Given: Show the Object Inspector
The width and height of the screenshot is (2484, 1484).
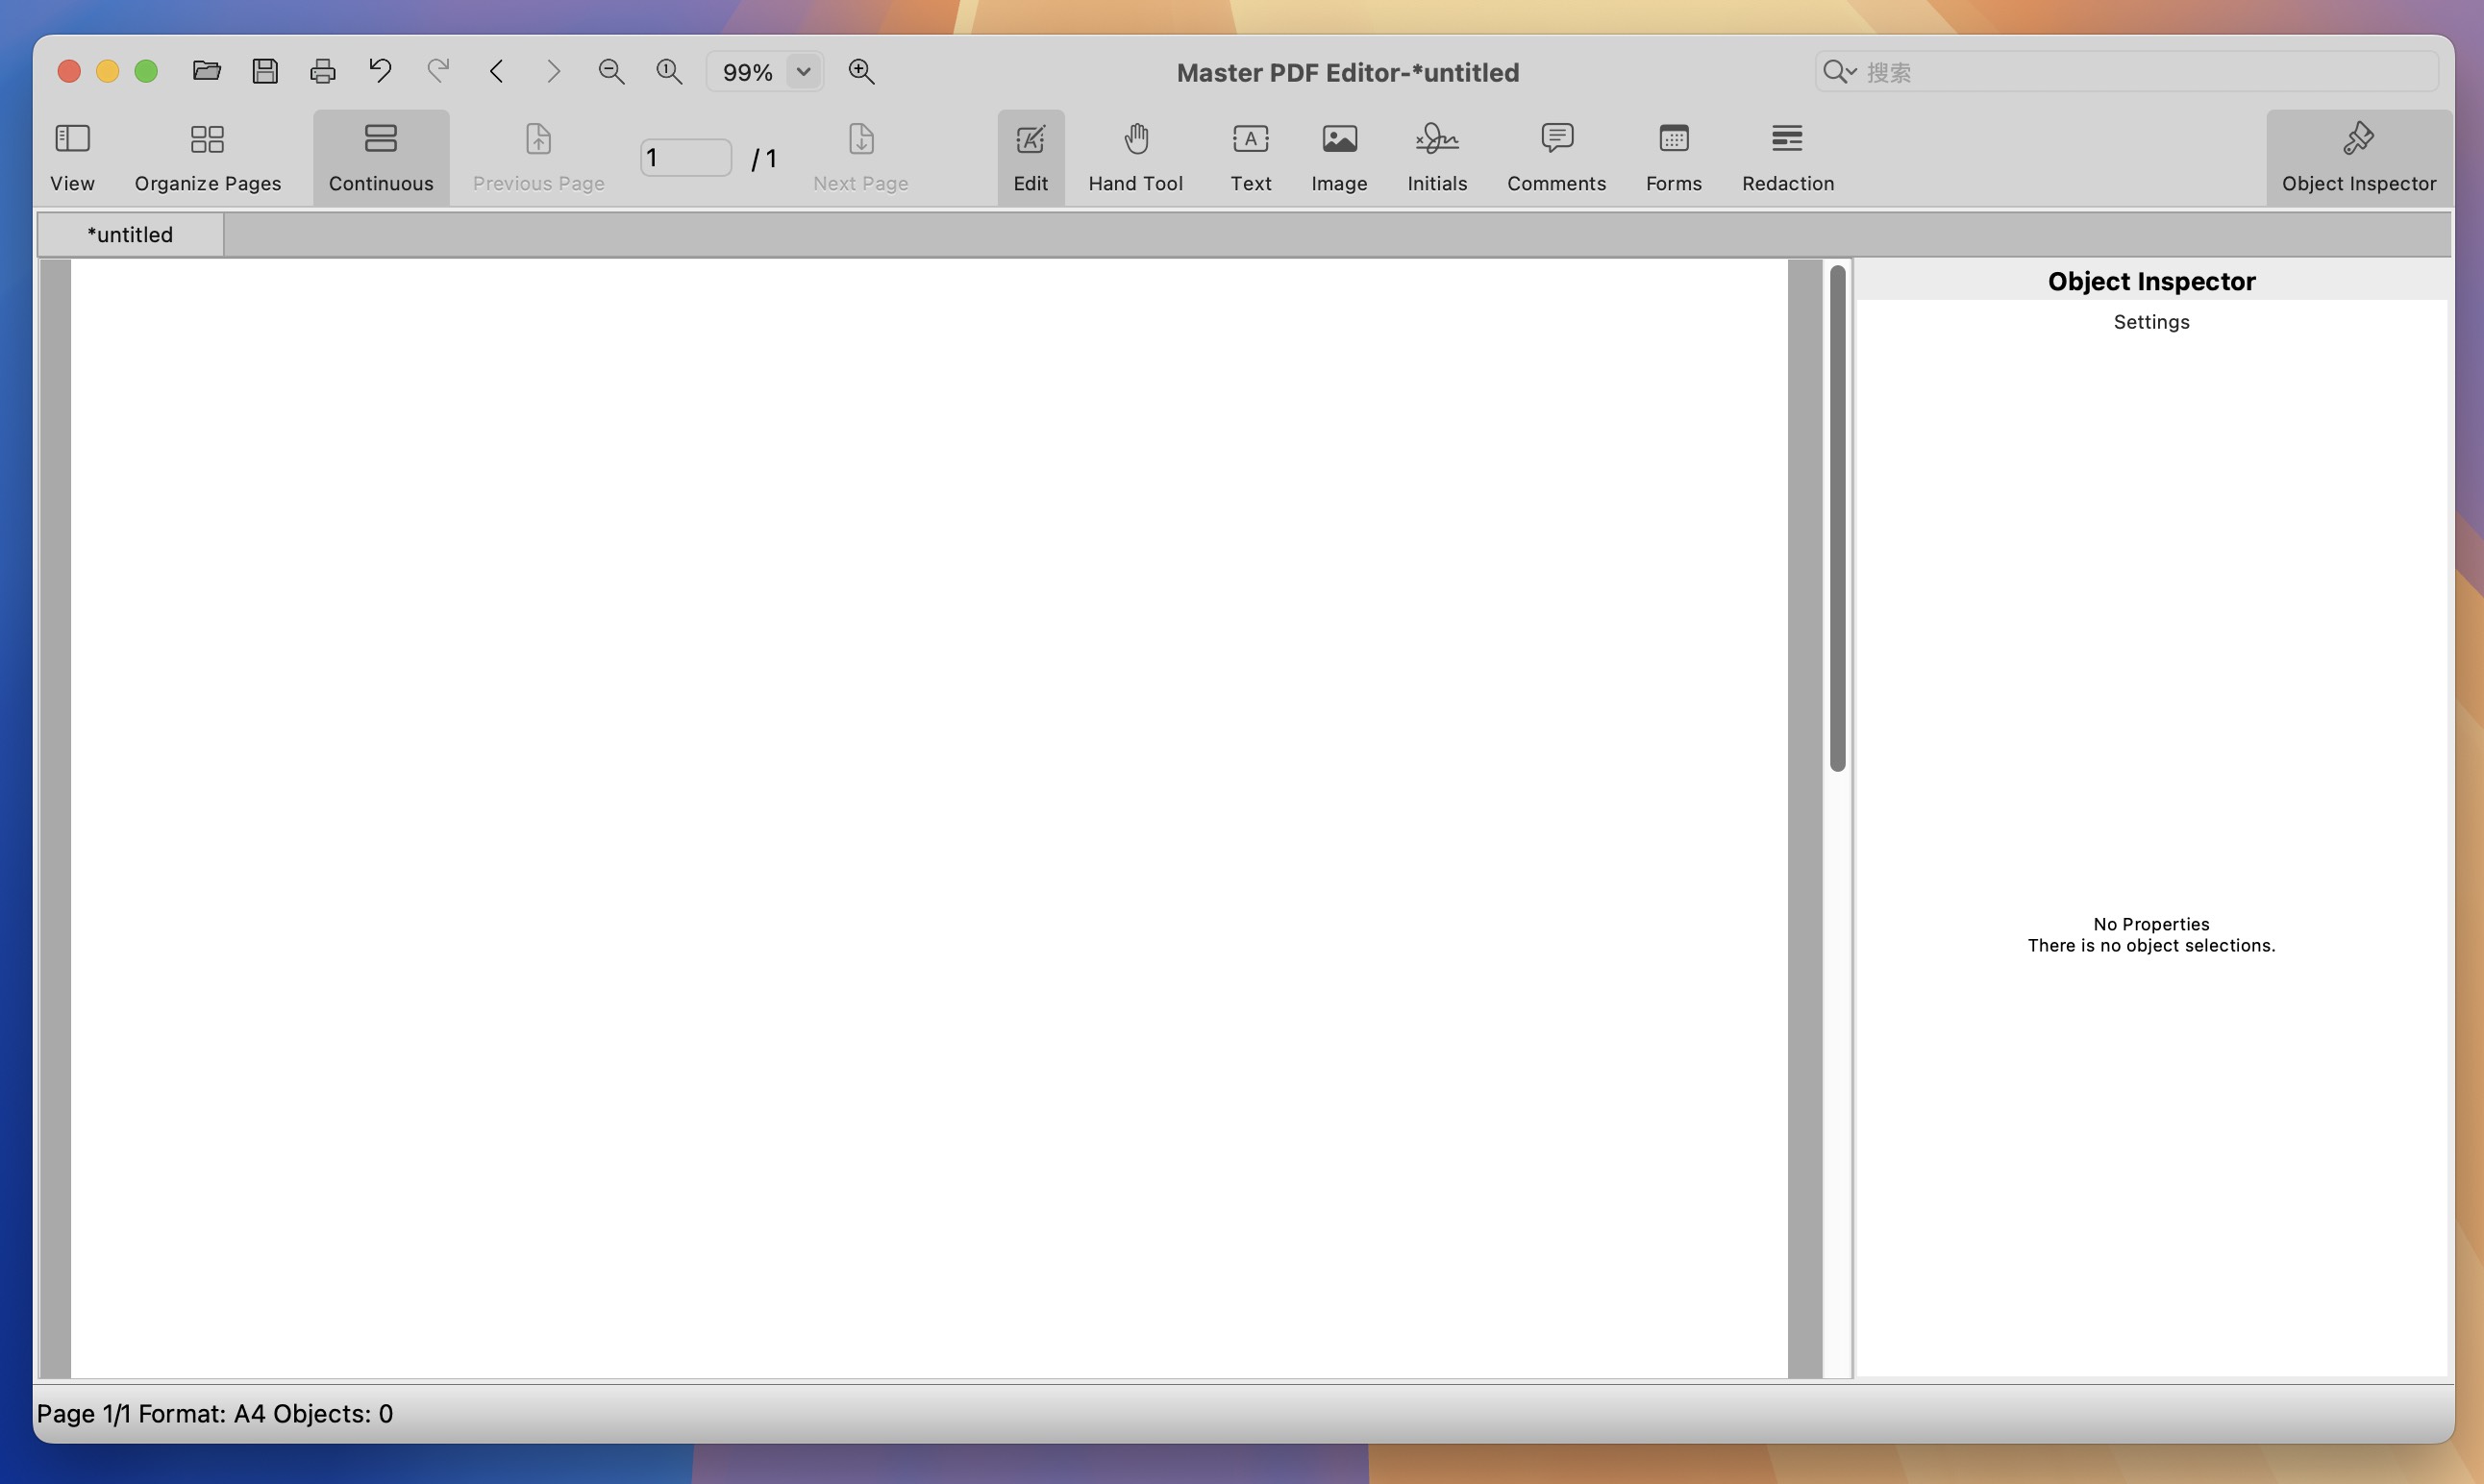Looking at the screenshot, I should [x=2360, y=156].
